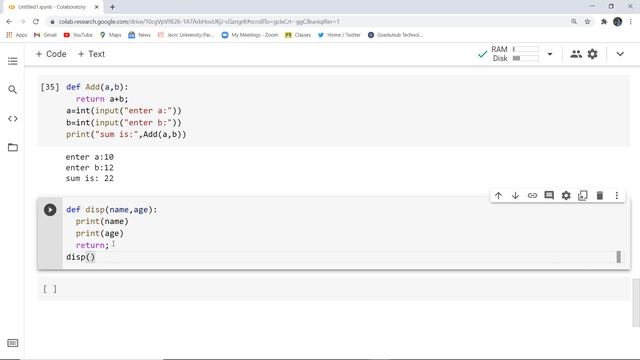
Task: Open the command palette keyboard icon
Action: [13, 343]
